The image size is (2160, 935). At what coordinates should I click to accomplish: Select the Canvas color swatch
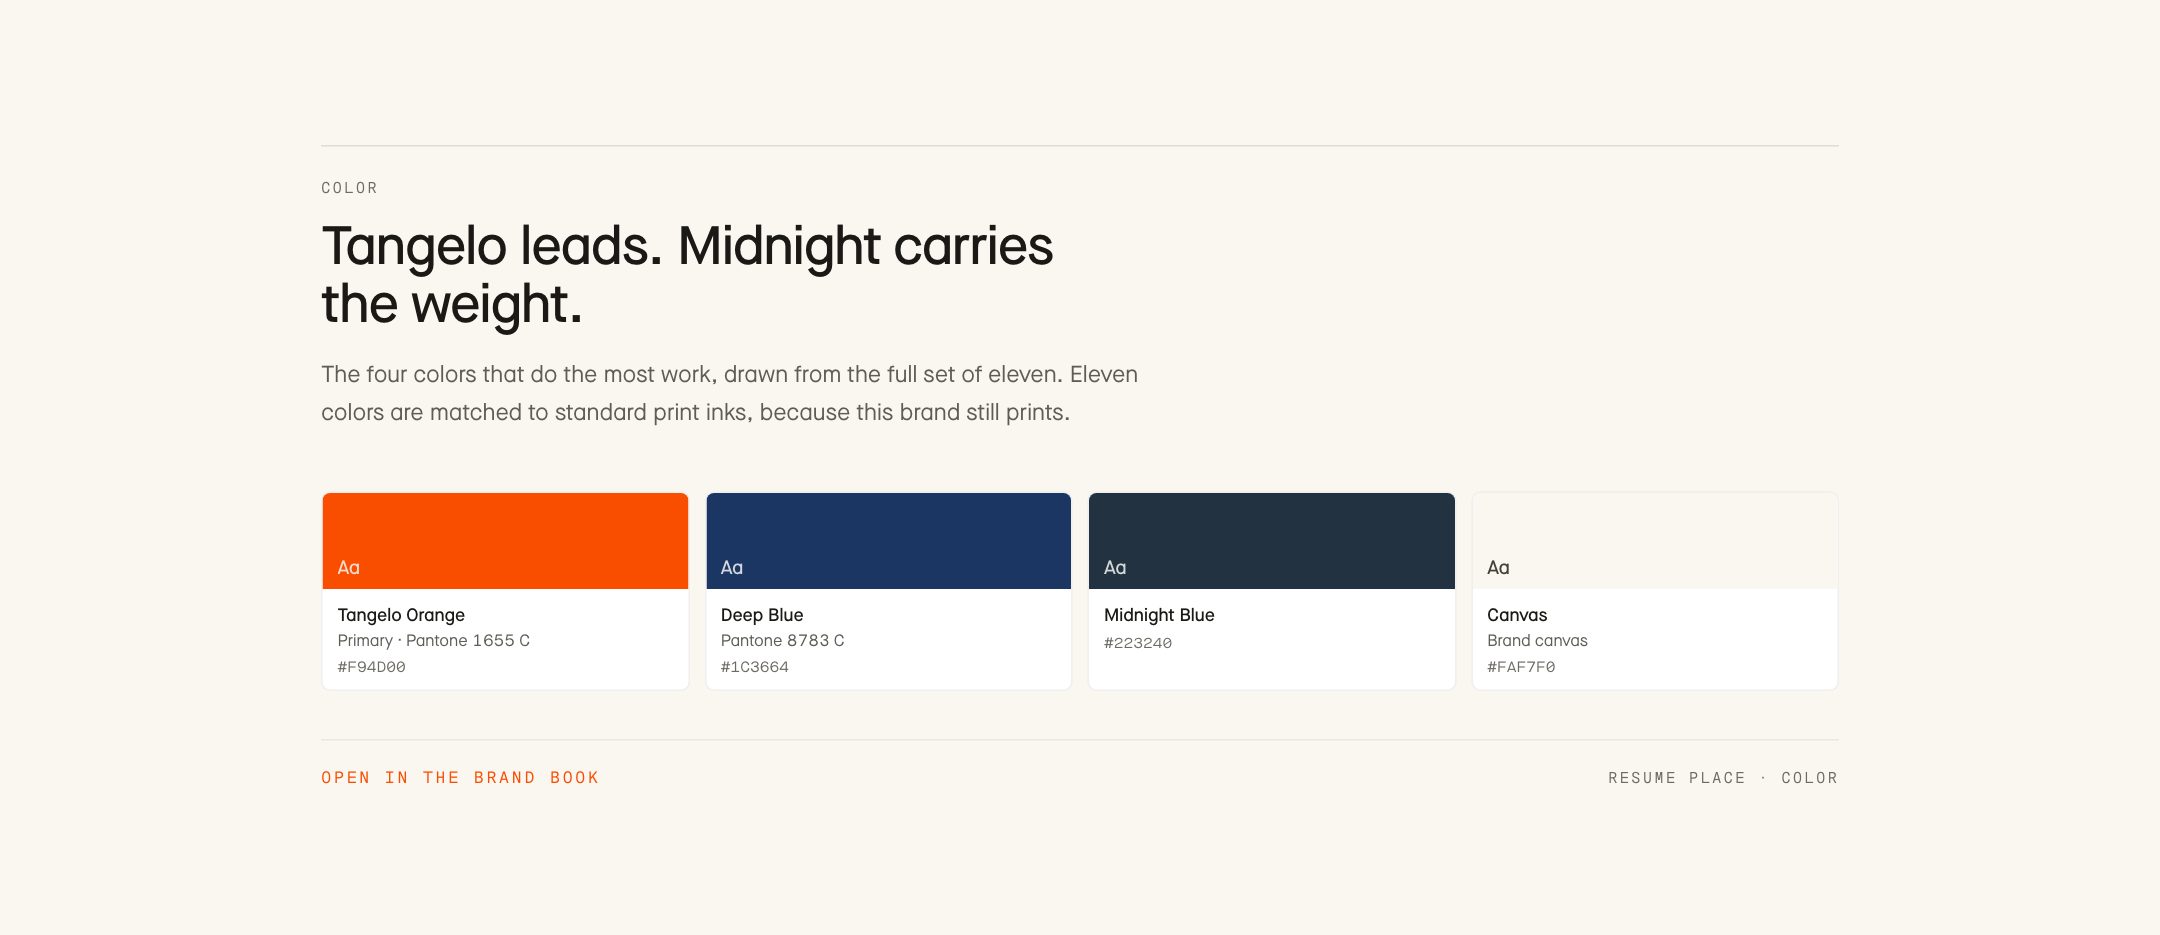(1655, 541)
